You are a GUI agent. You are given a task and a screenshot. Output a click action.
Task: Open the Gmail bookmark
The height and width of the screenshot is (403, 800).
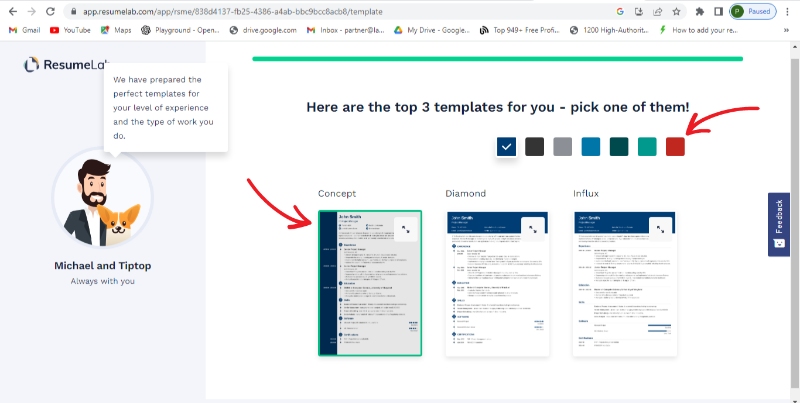pos(24,30)
